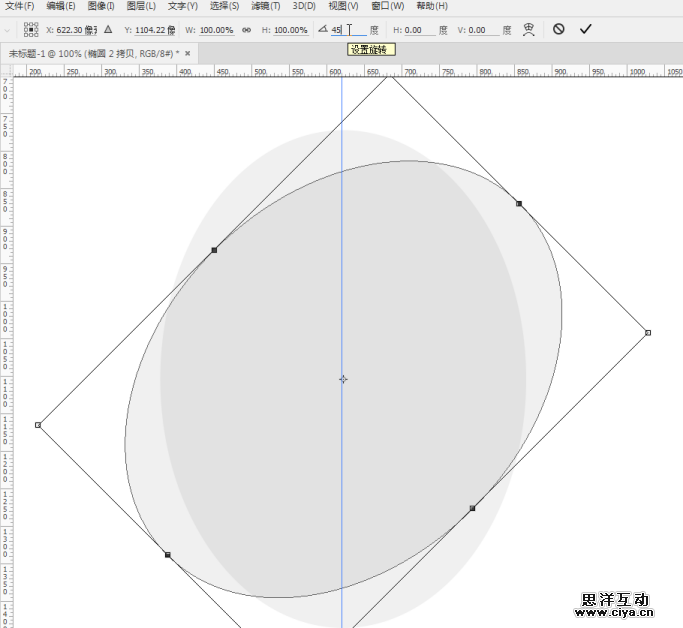Select the 未标题-1 document tab
The width and height of the screenshot is (683, 628).
pos(92,52)
